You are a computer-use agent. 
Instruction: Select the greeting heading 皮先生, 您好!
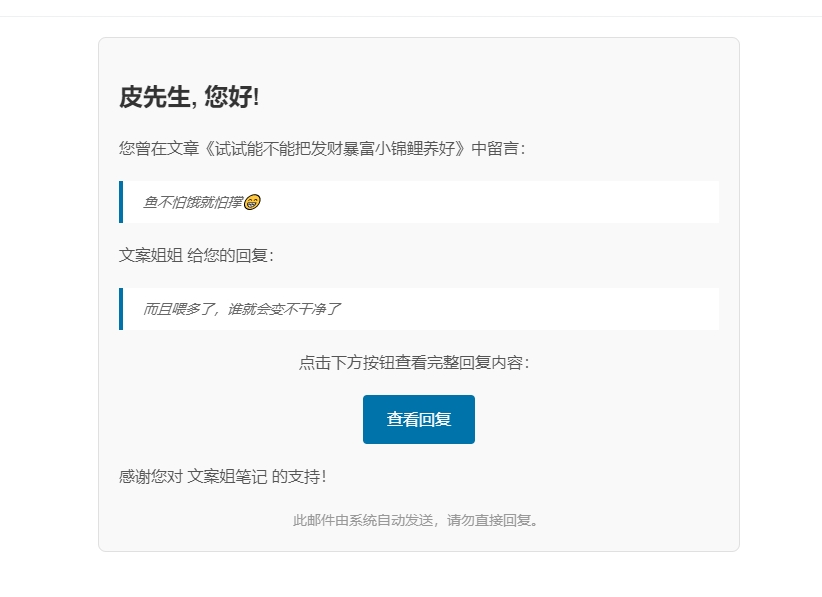189,97
